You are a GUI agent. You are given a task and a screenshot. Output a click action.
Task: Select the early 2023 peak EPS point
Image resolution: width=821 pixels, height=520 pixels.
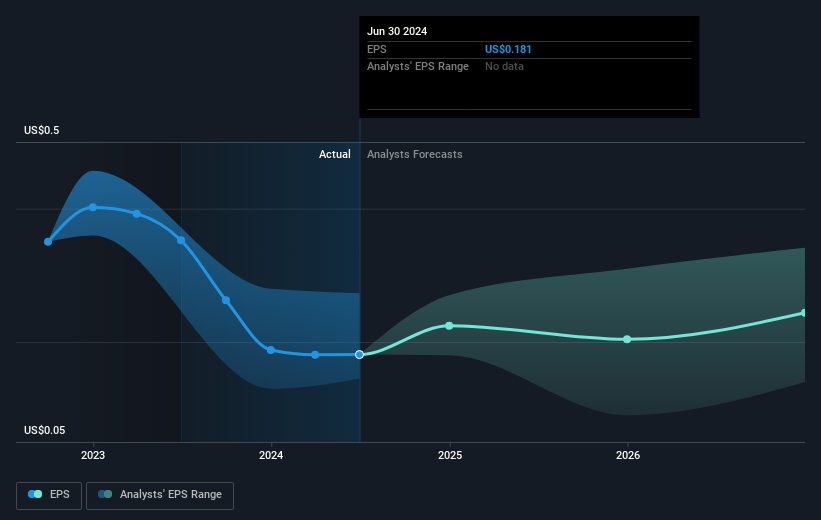[93, 207]
